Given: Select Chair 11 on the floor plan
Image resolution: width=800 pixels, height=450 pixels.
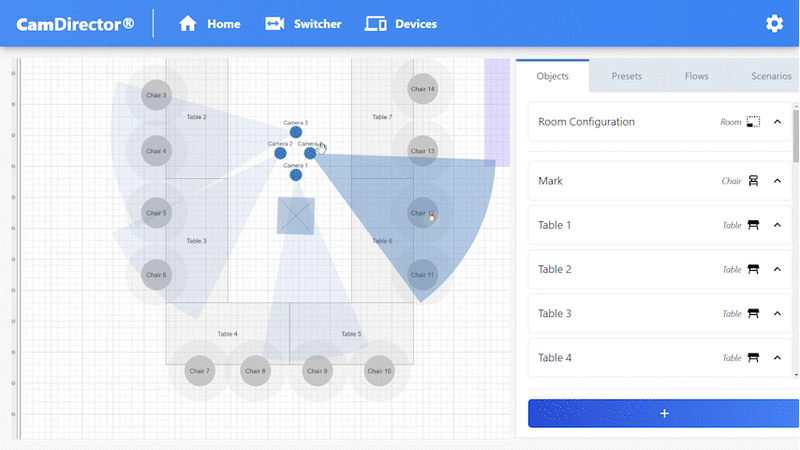Looking at the screenshot, I should [422, 274].
